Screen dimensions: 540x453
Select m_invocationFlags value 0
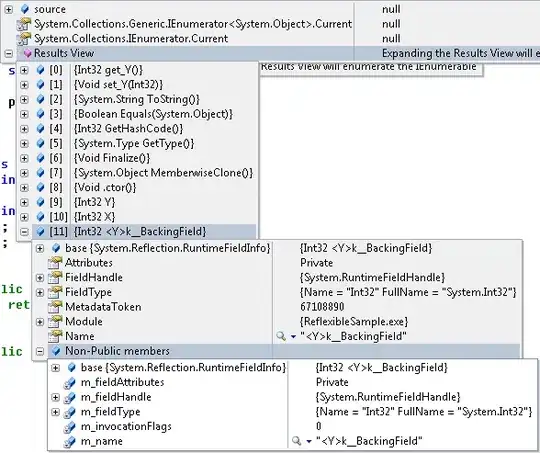point(319,426)
